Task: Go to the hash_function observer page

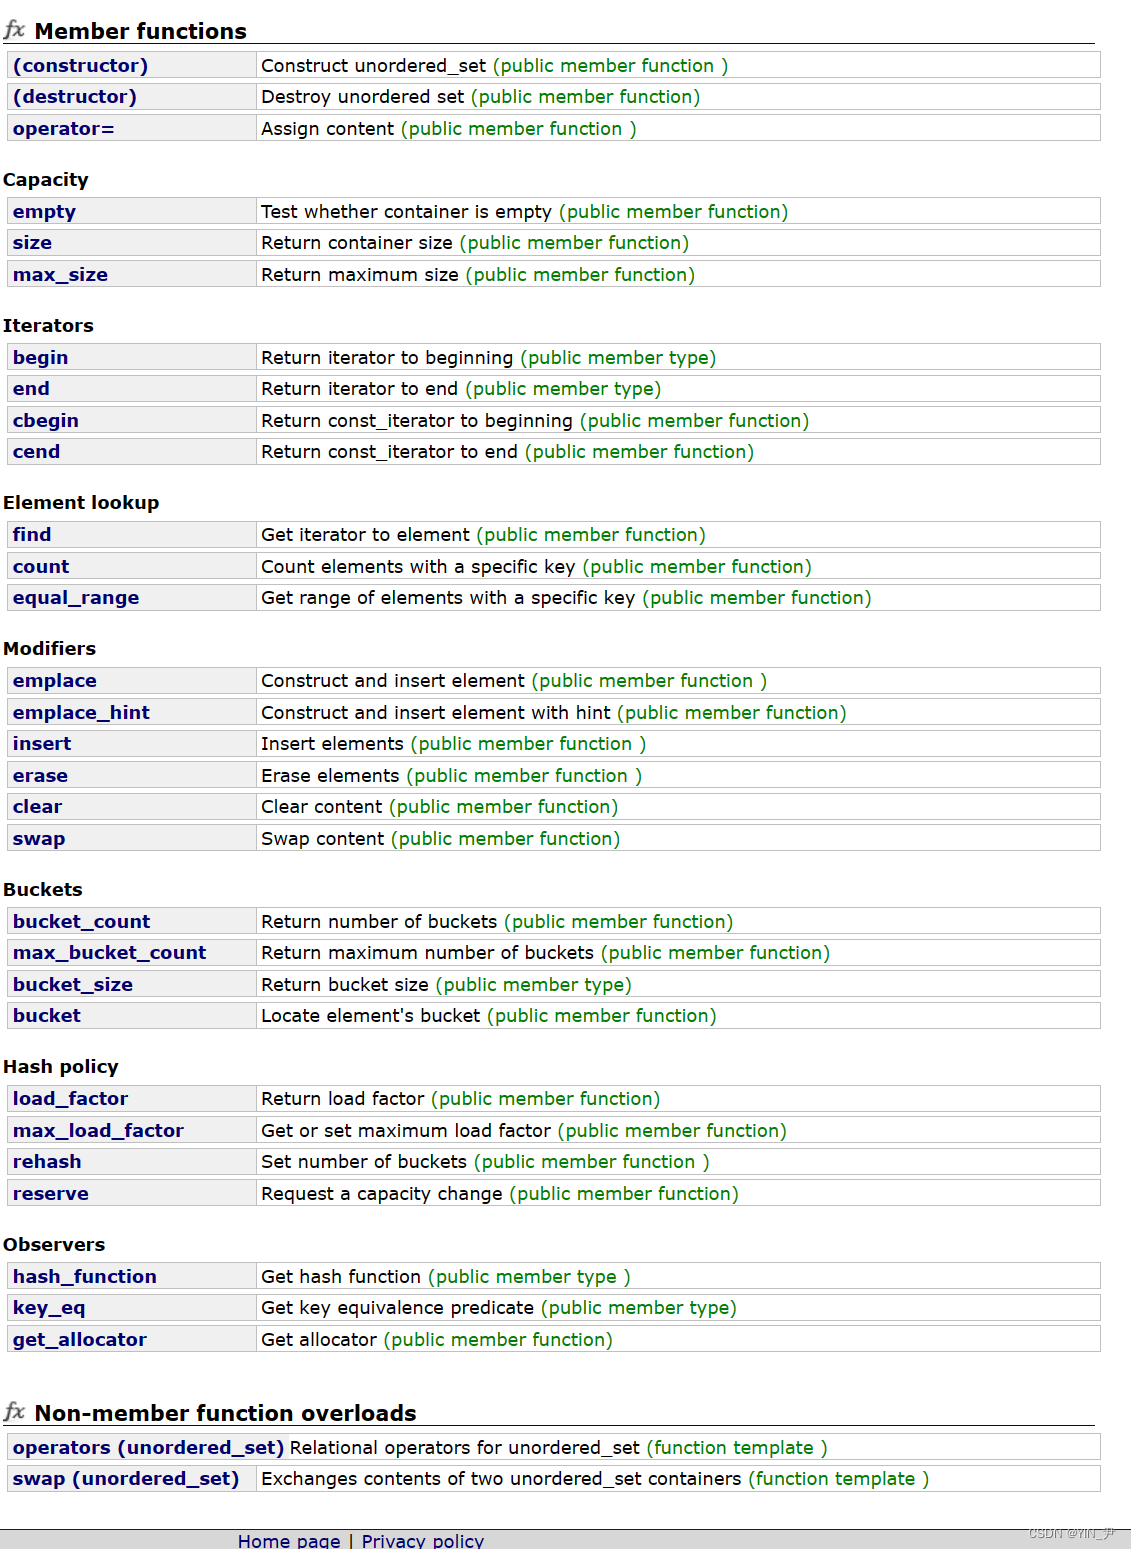Action: pyautogui.click(x=85, y=1277)
